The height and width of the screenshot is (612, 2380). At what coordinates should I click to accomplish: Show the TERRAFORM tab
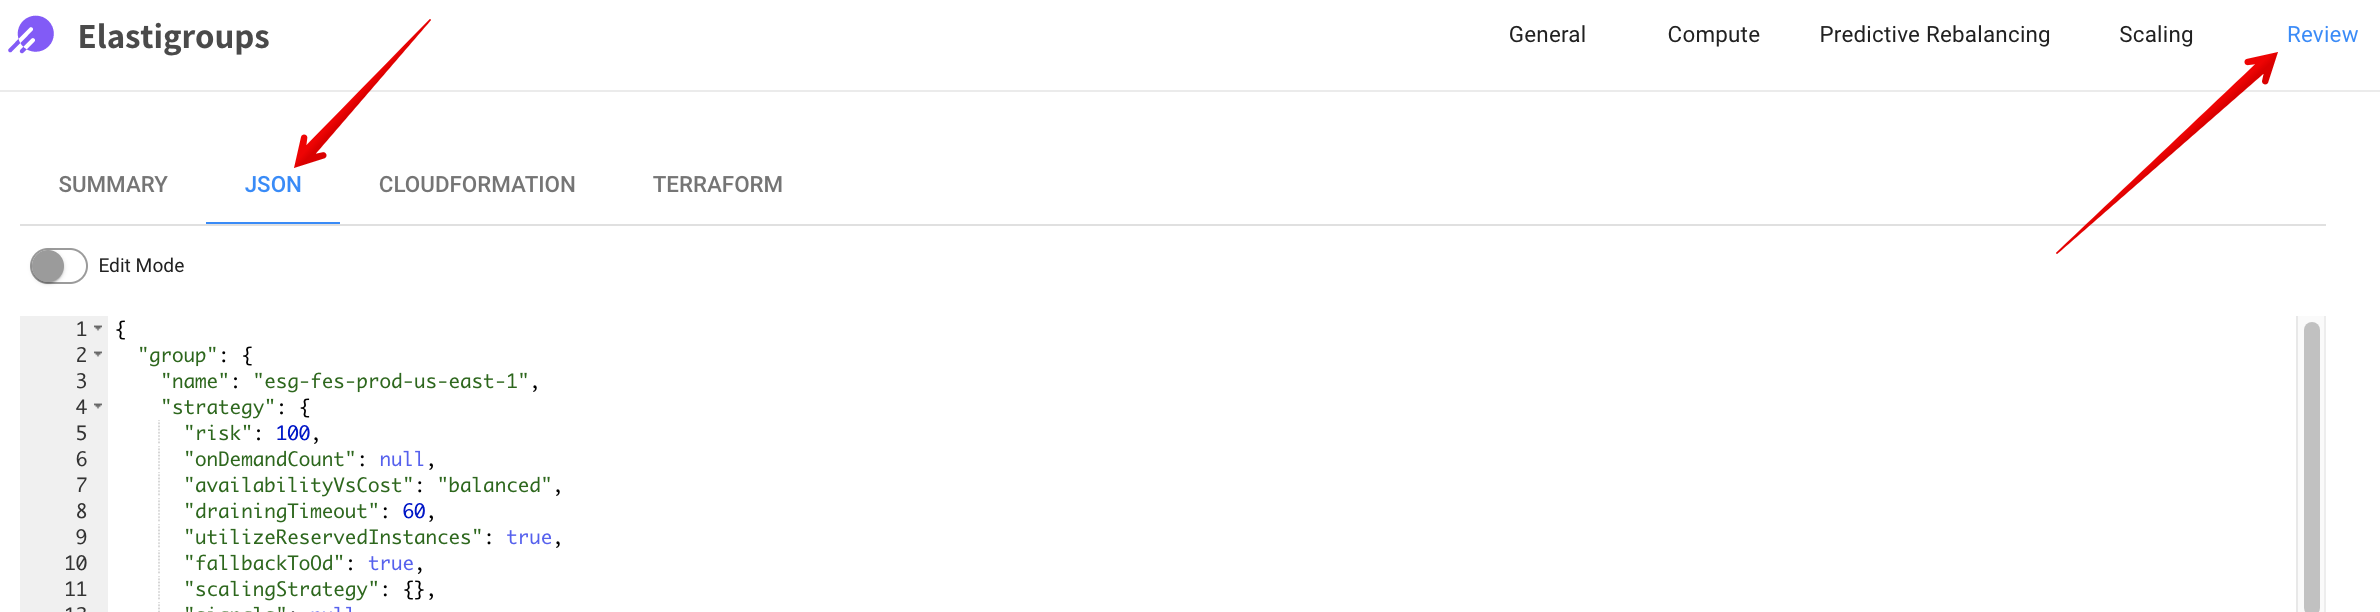click(717, 185)
